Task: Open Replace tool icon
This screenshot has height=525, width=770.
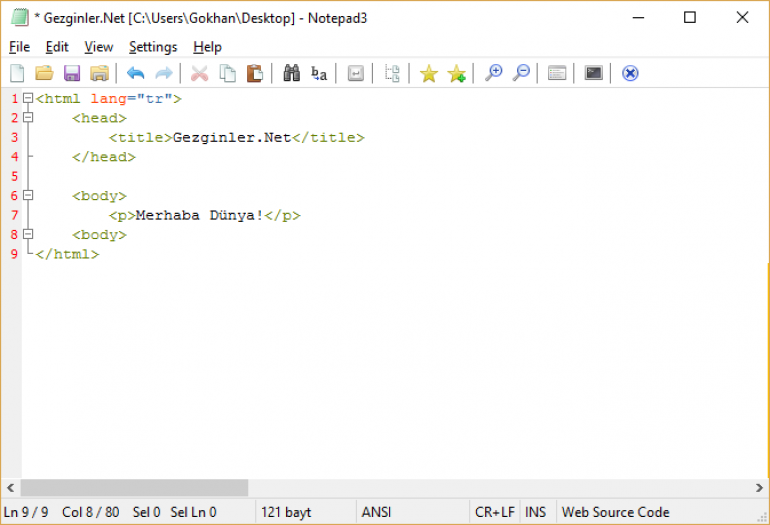Action: (319, 74)
